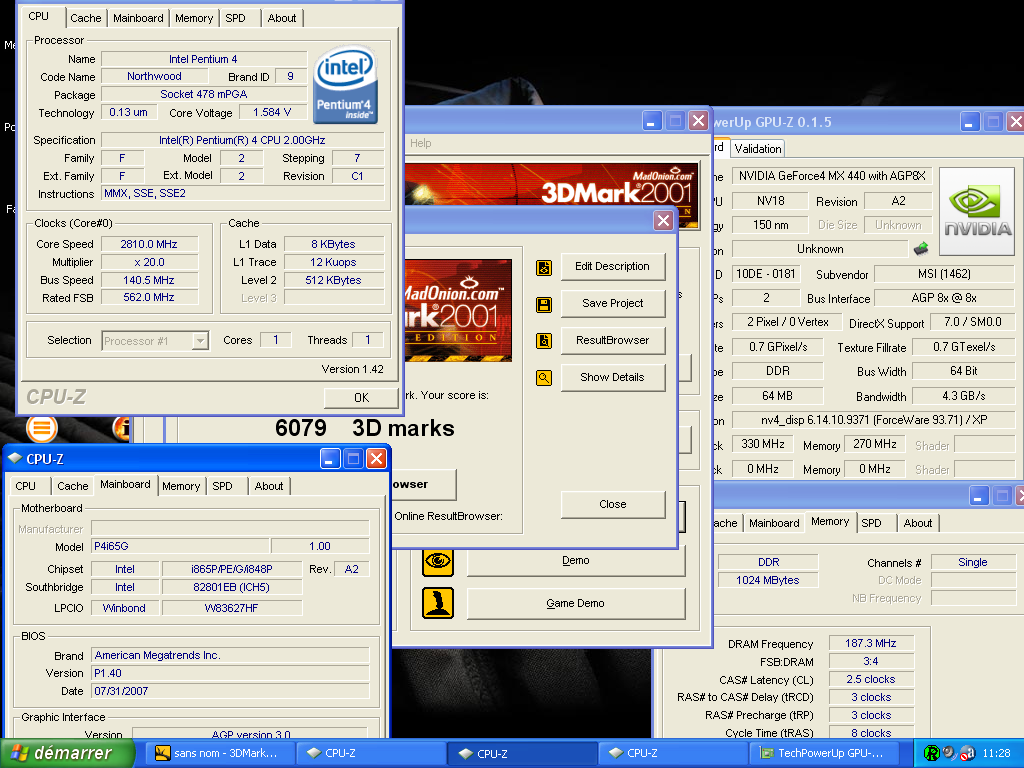Click the Show Details magnifier icon
Viewport: 1024px width, 768px height.
[x=543, y=377]
